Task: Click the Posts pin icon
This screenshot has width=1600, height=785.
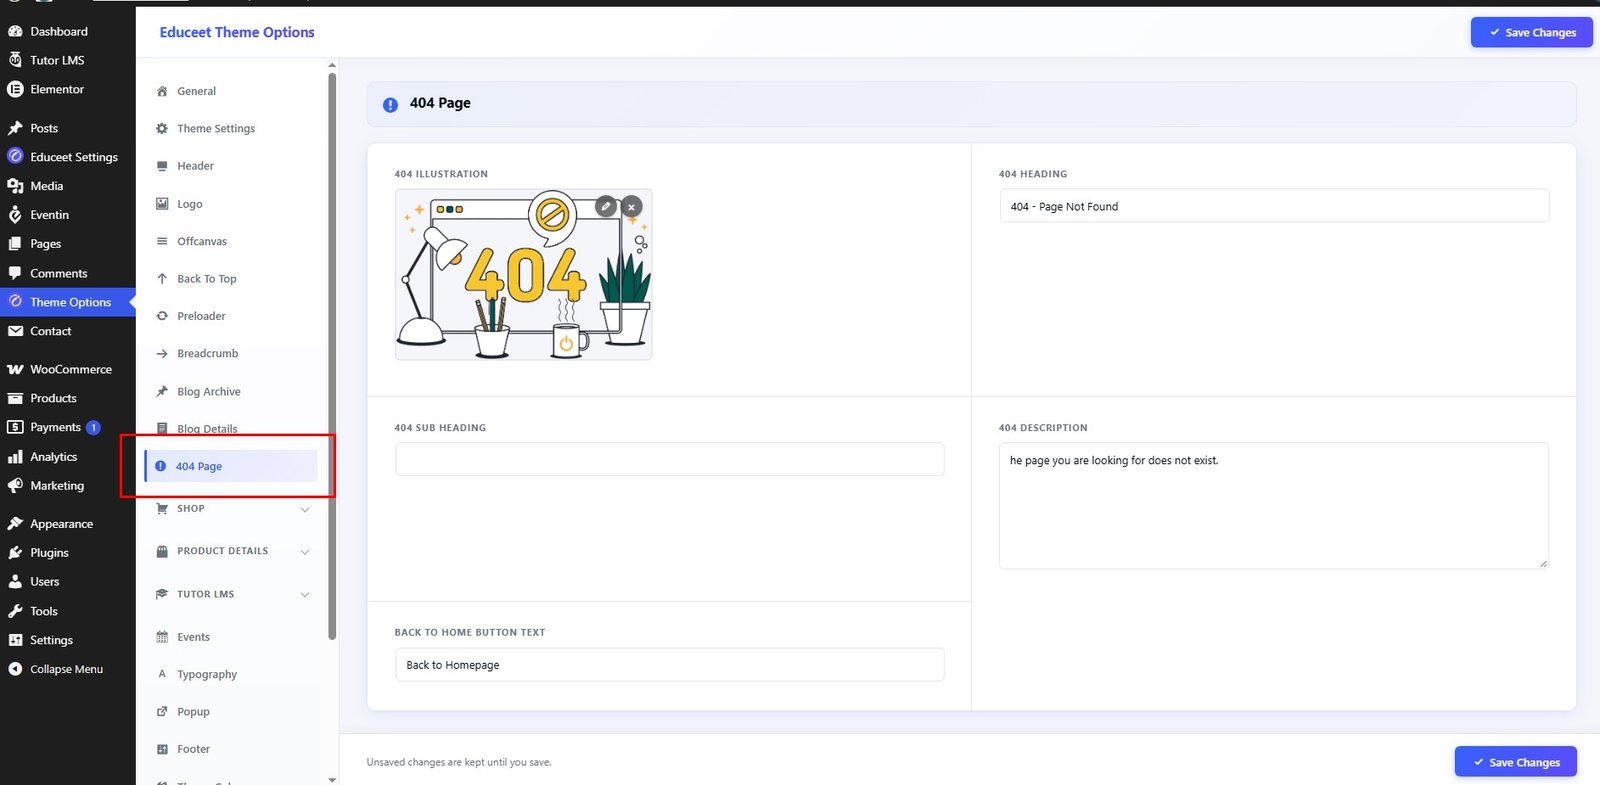Action: tap(15, 128)
